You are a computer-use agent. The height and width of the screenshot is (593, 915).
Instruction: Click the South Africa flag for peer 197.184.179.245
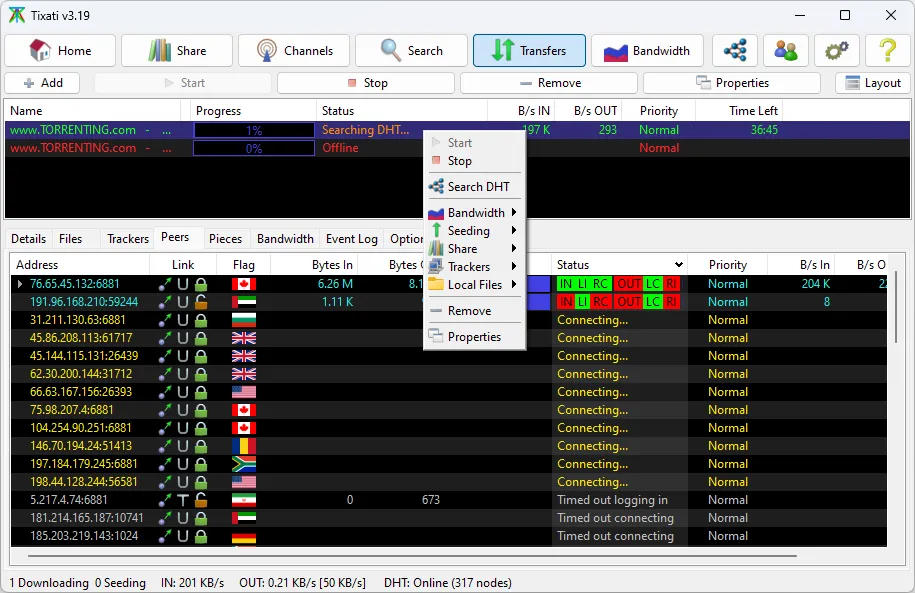pos(244,464)
